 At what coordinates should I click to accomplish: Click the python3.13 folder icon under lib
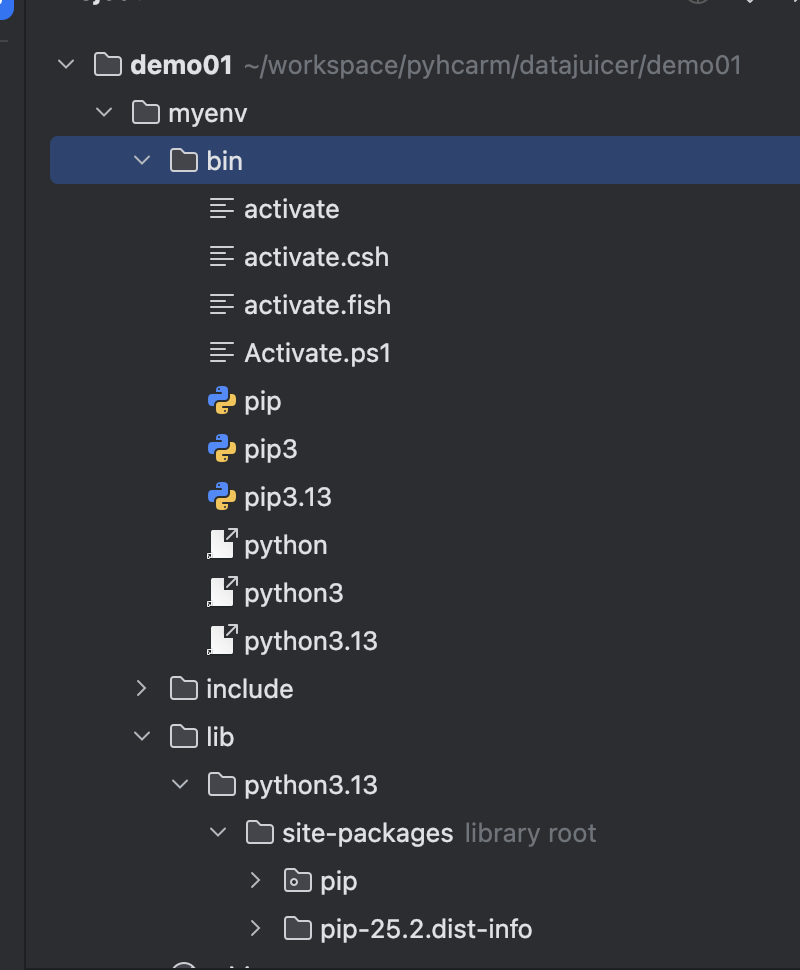222,784
